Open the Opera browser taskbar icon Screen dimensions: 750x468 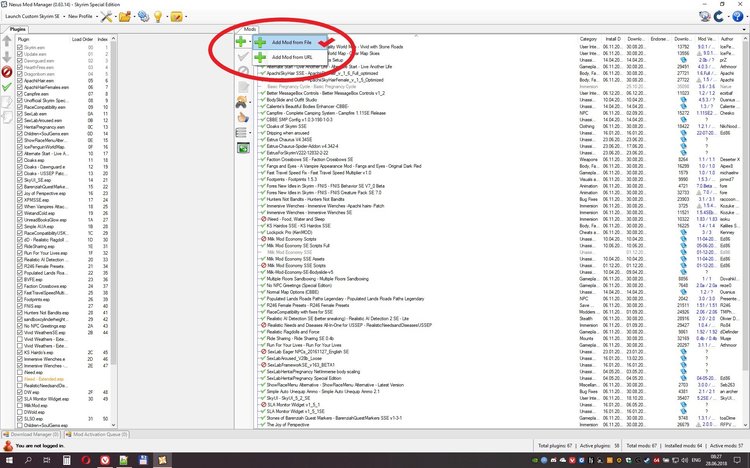pos(86,460)
